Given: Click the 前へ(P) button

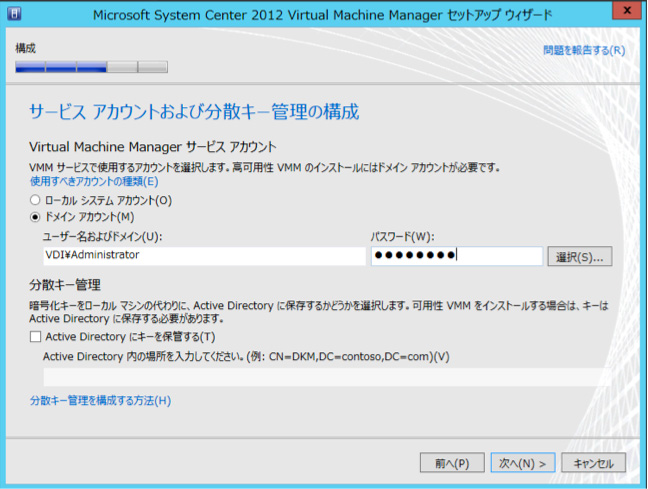Looking at the screenshot, I should click(452, 463).
